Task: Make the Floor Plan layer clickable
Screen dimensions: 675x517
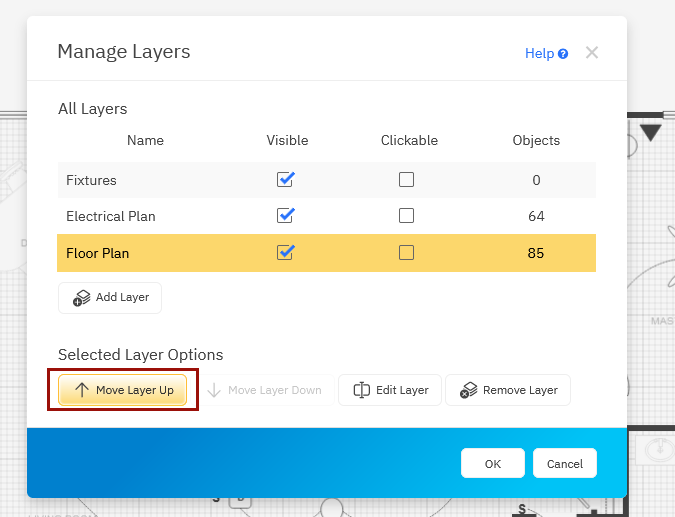Action: tap(406, 253)
